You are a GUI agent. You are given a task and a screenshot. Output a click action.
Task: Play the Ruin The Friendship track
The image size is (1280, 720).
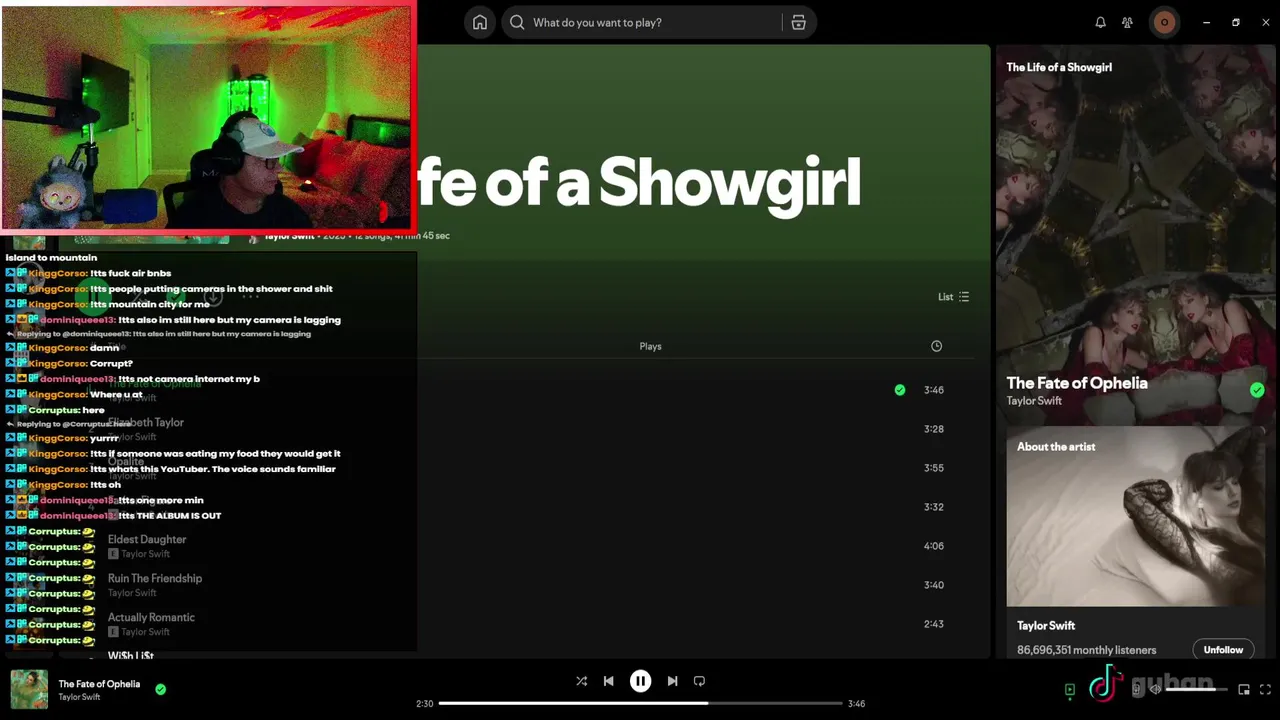(x=155, y=579)
